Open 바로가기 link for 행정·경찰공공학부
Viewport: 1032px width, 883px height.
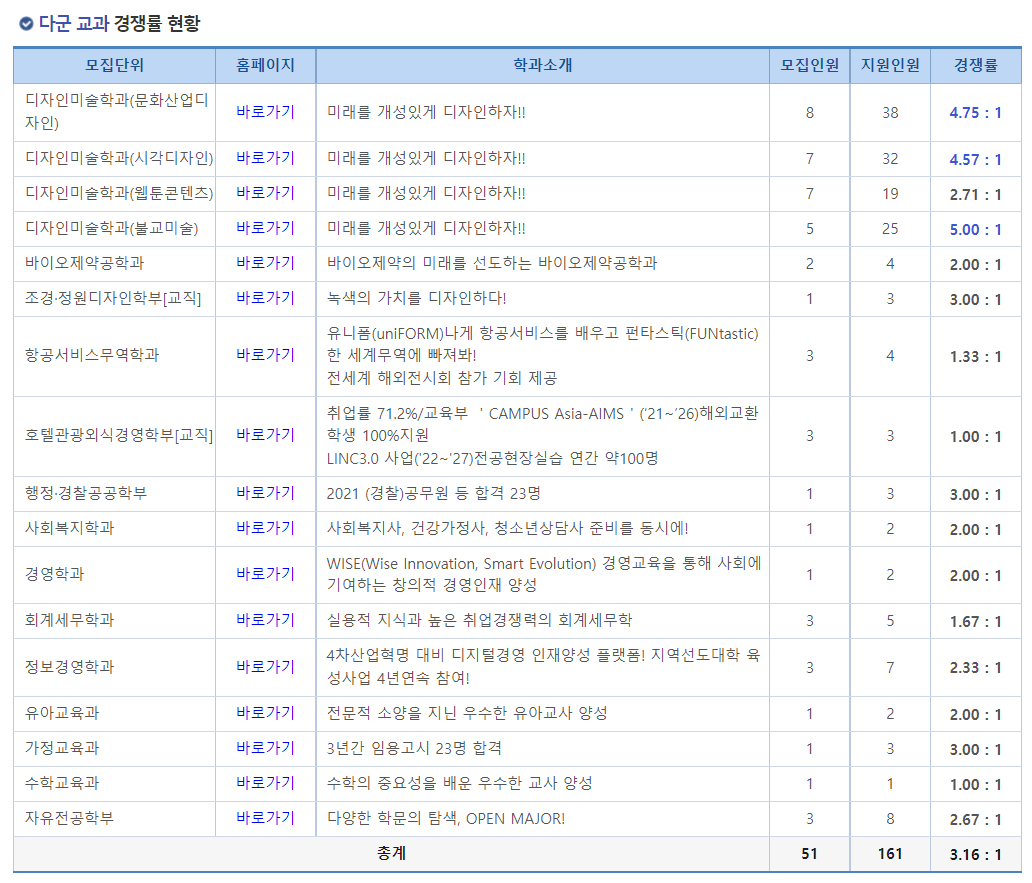coord(265,493)
